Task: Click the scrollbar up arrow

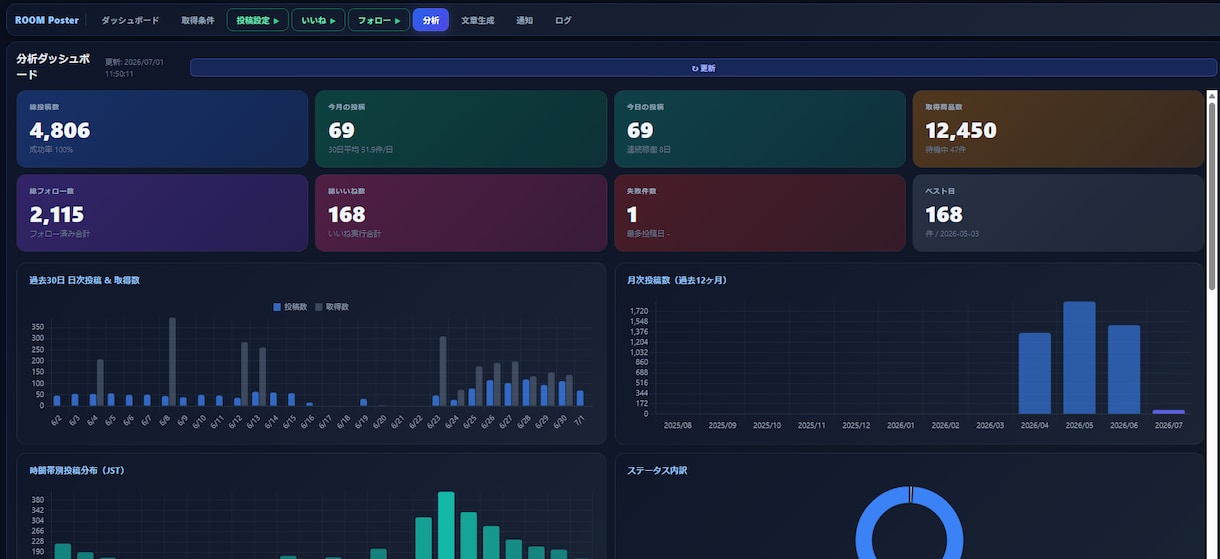Action: coord(1212,96)
